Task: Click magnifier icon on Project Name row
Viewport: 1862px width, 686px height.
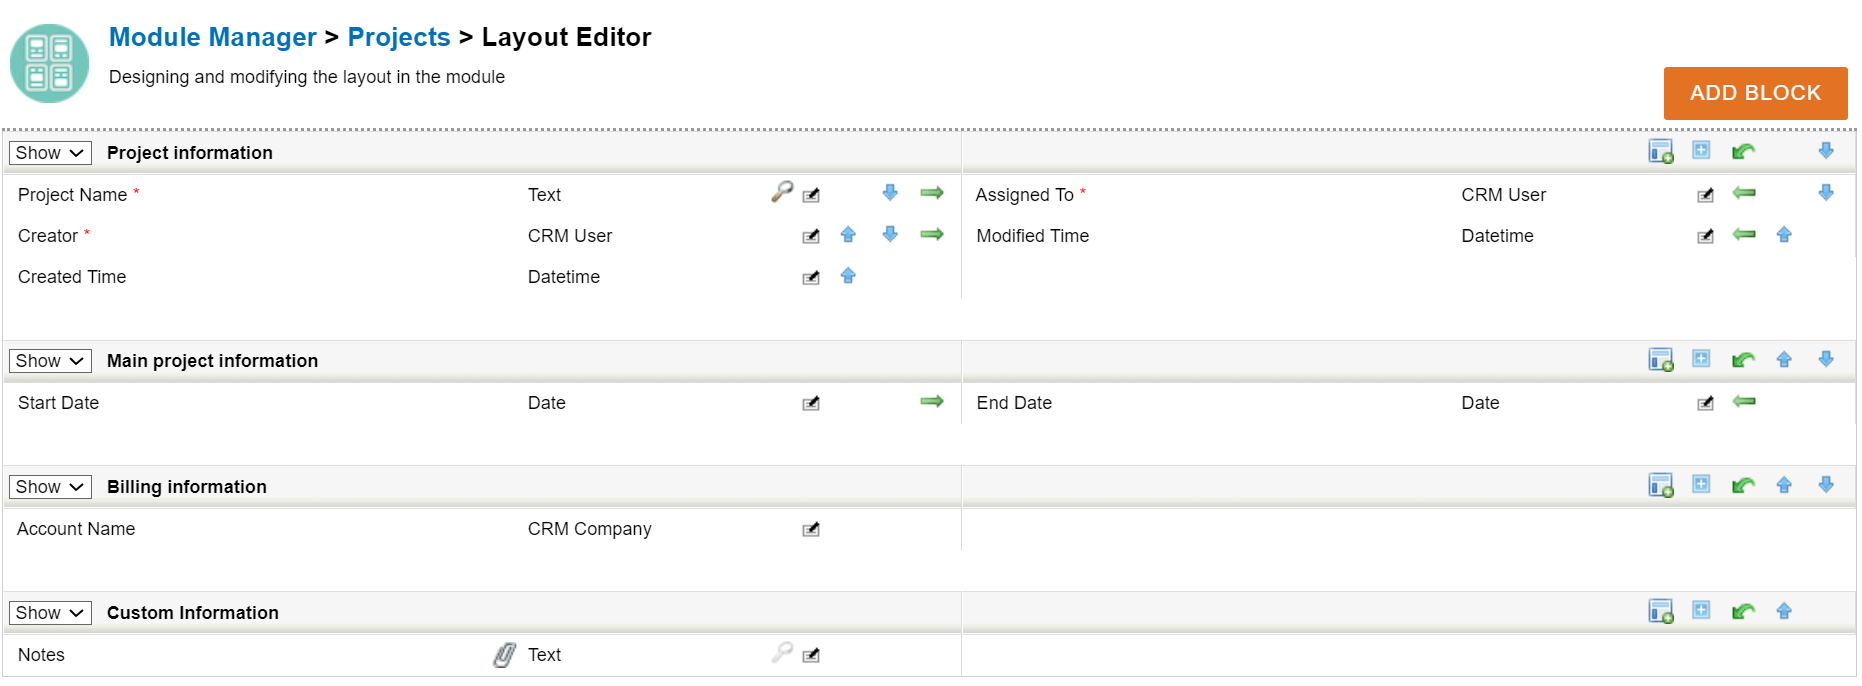Action: click(782, 191)
